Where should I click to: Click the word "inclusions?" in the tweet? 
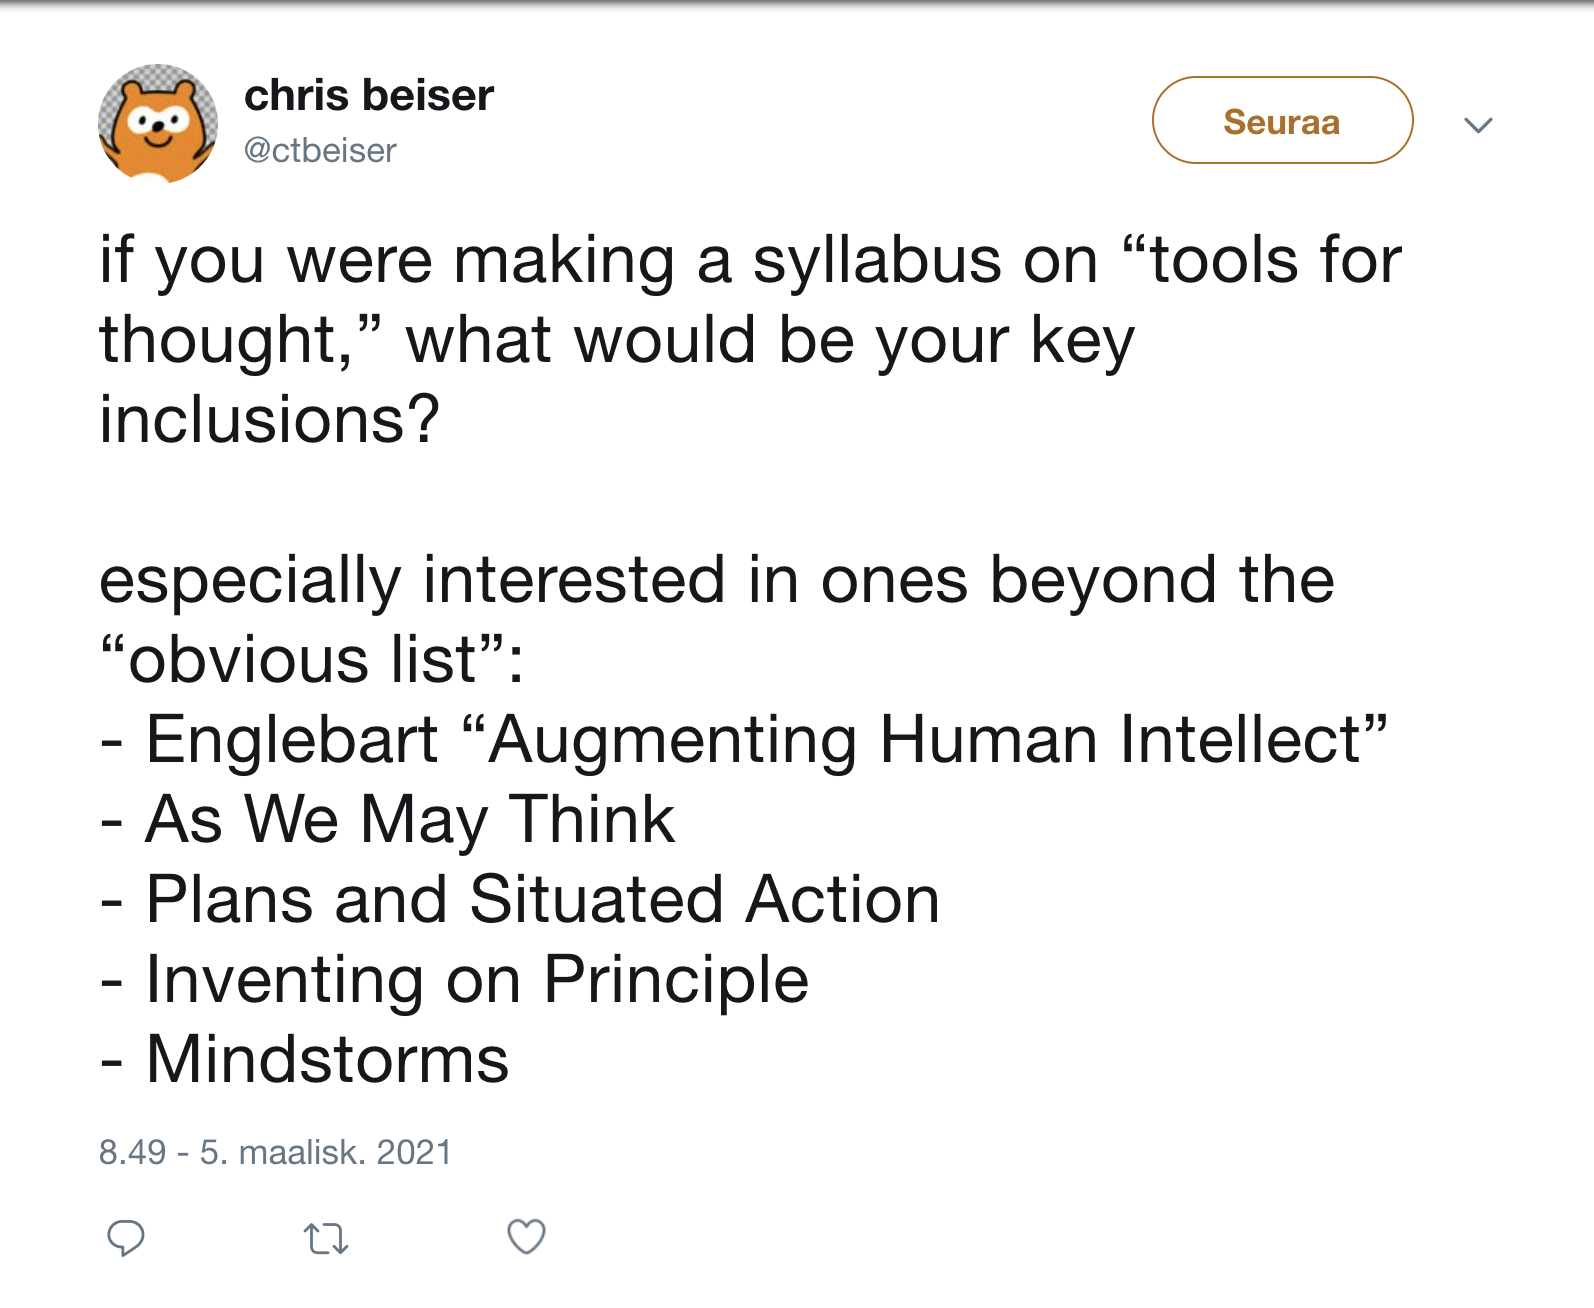pos(270,420)
